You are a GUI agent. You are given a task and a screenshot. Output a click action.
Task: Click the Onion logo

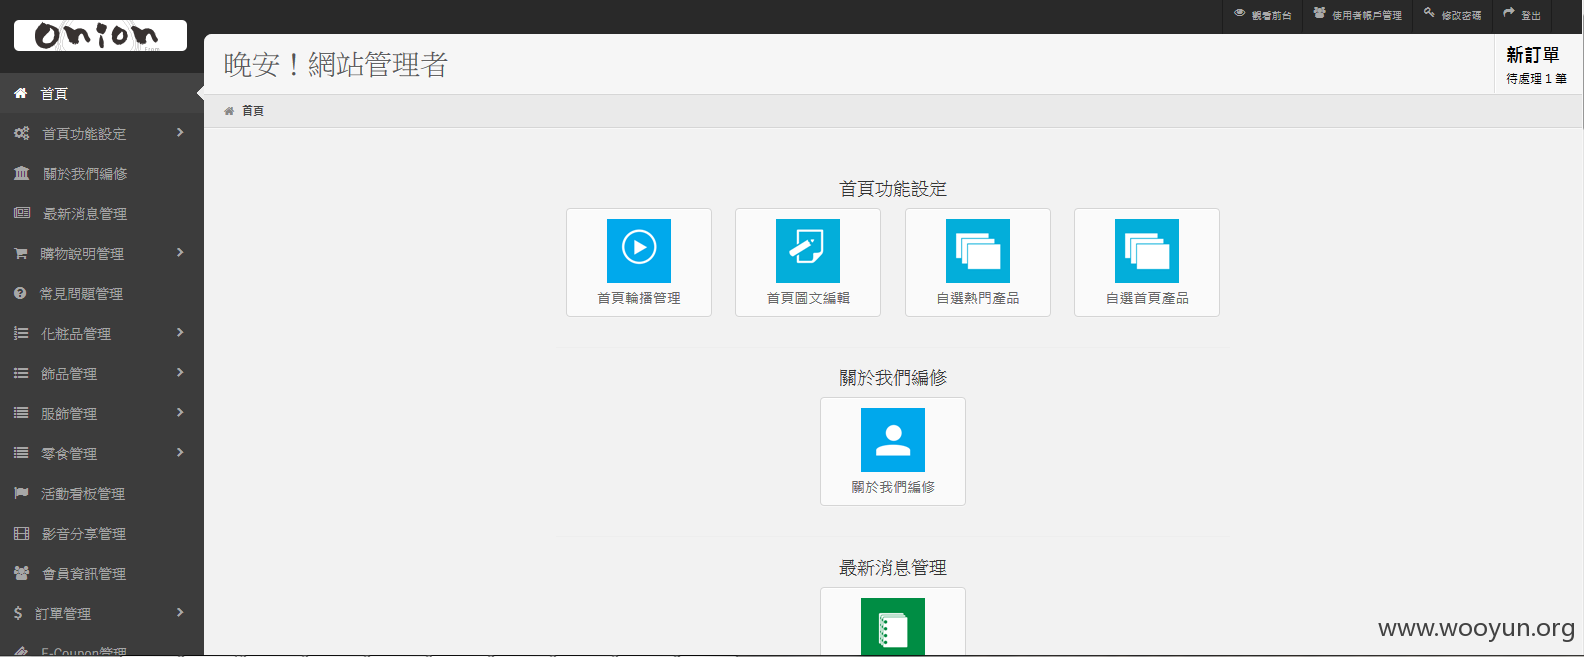pyautogui.click(x=100, y=35)
